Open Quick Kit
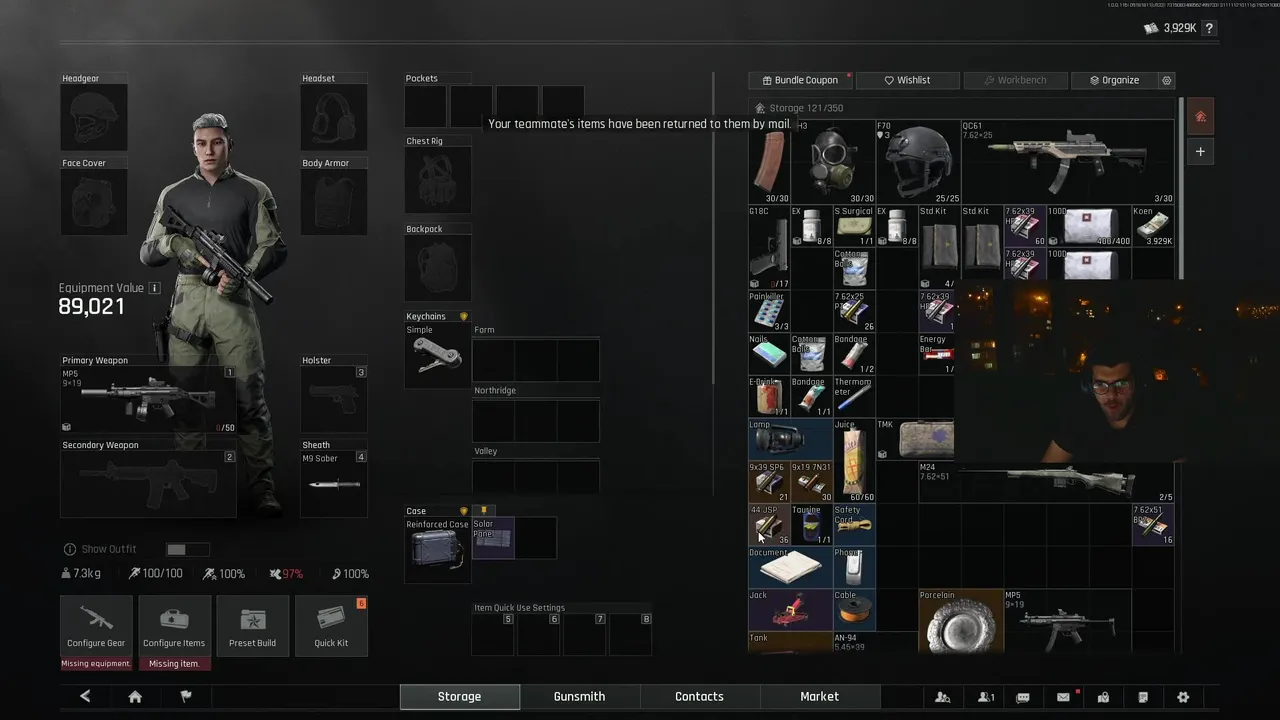Image resolution: width=1280 pixels, height=720 pixels. (x=331, y=626)
